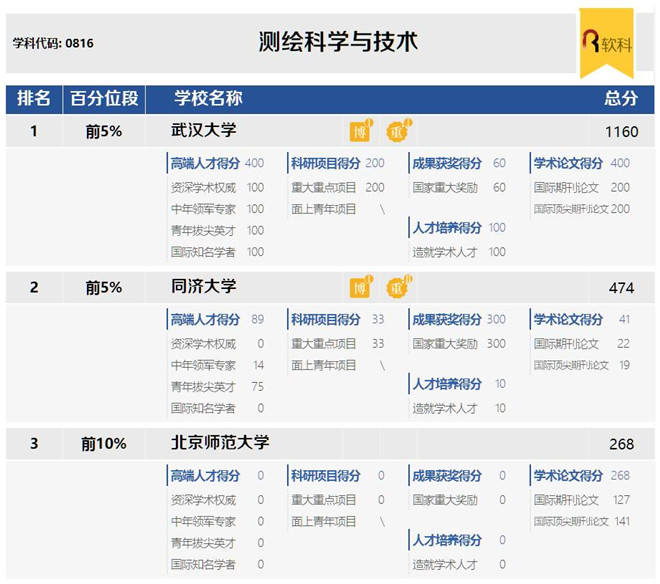Select the title 测绘科学与技术

click(338, 42)
